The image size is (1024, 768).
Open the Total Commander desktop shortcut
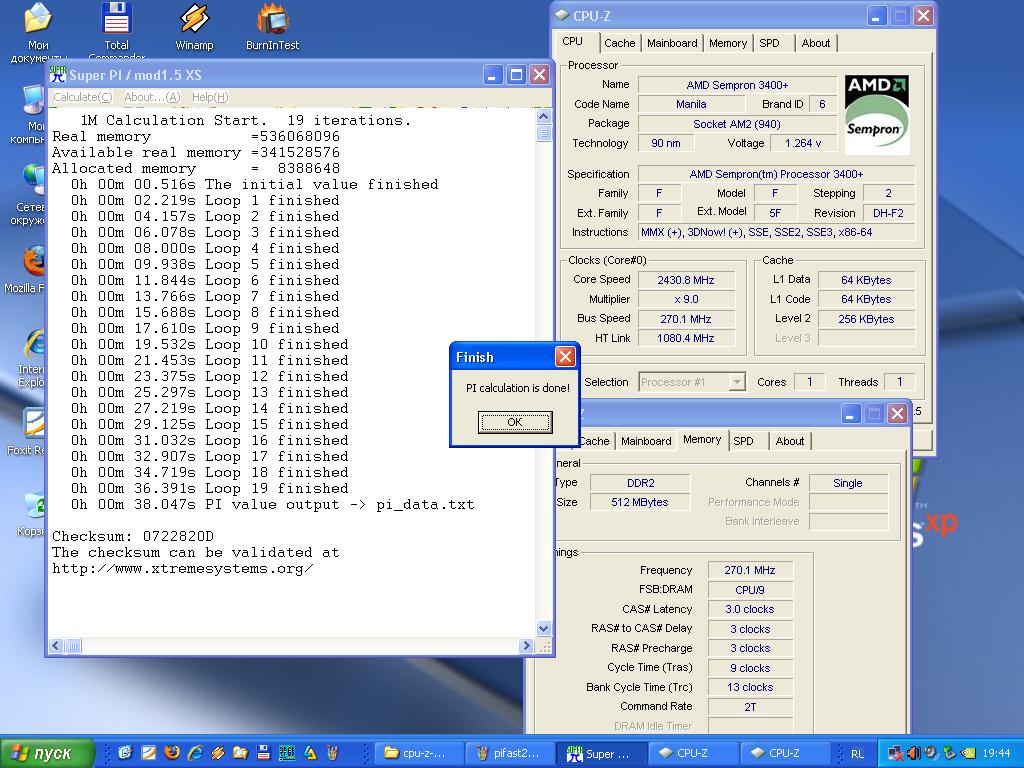pyautogui.click(x=116, y=29)
